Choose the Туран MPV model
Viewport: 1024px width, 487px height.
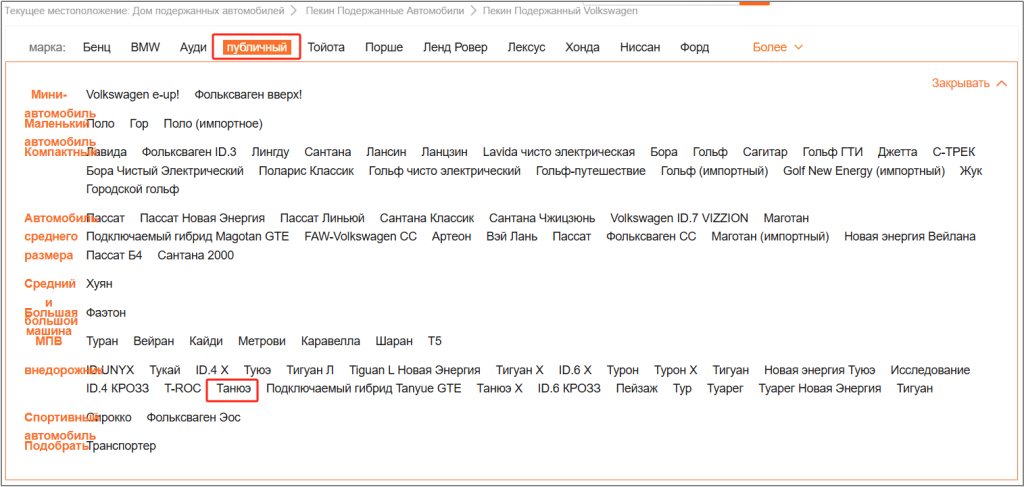point(103,341)
